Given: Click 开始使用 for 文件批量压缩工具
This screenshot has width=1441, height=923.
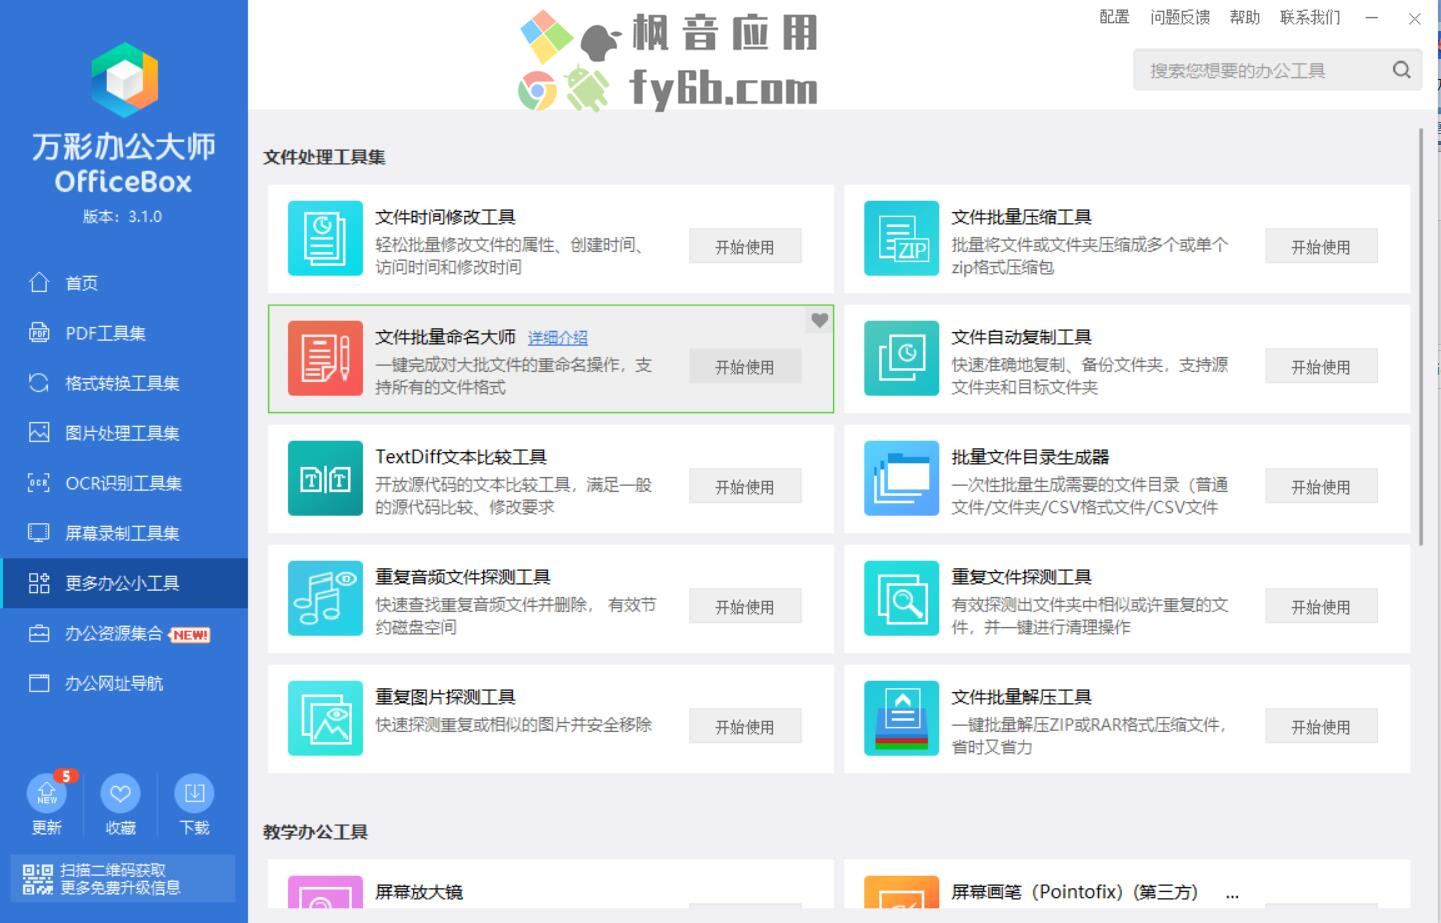Looking at the screenshot, I should (1321, 246).
